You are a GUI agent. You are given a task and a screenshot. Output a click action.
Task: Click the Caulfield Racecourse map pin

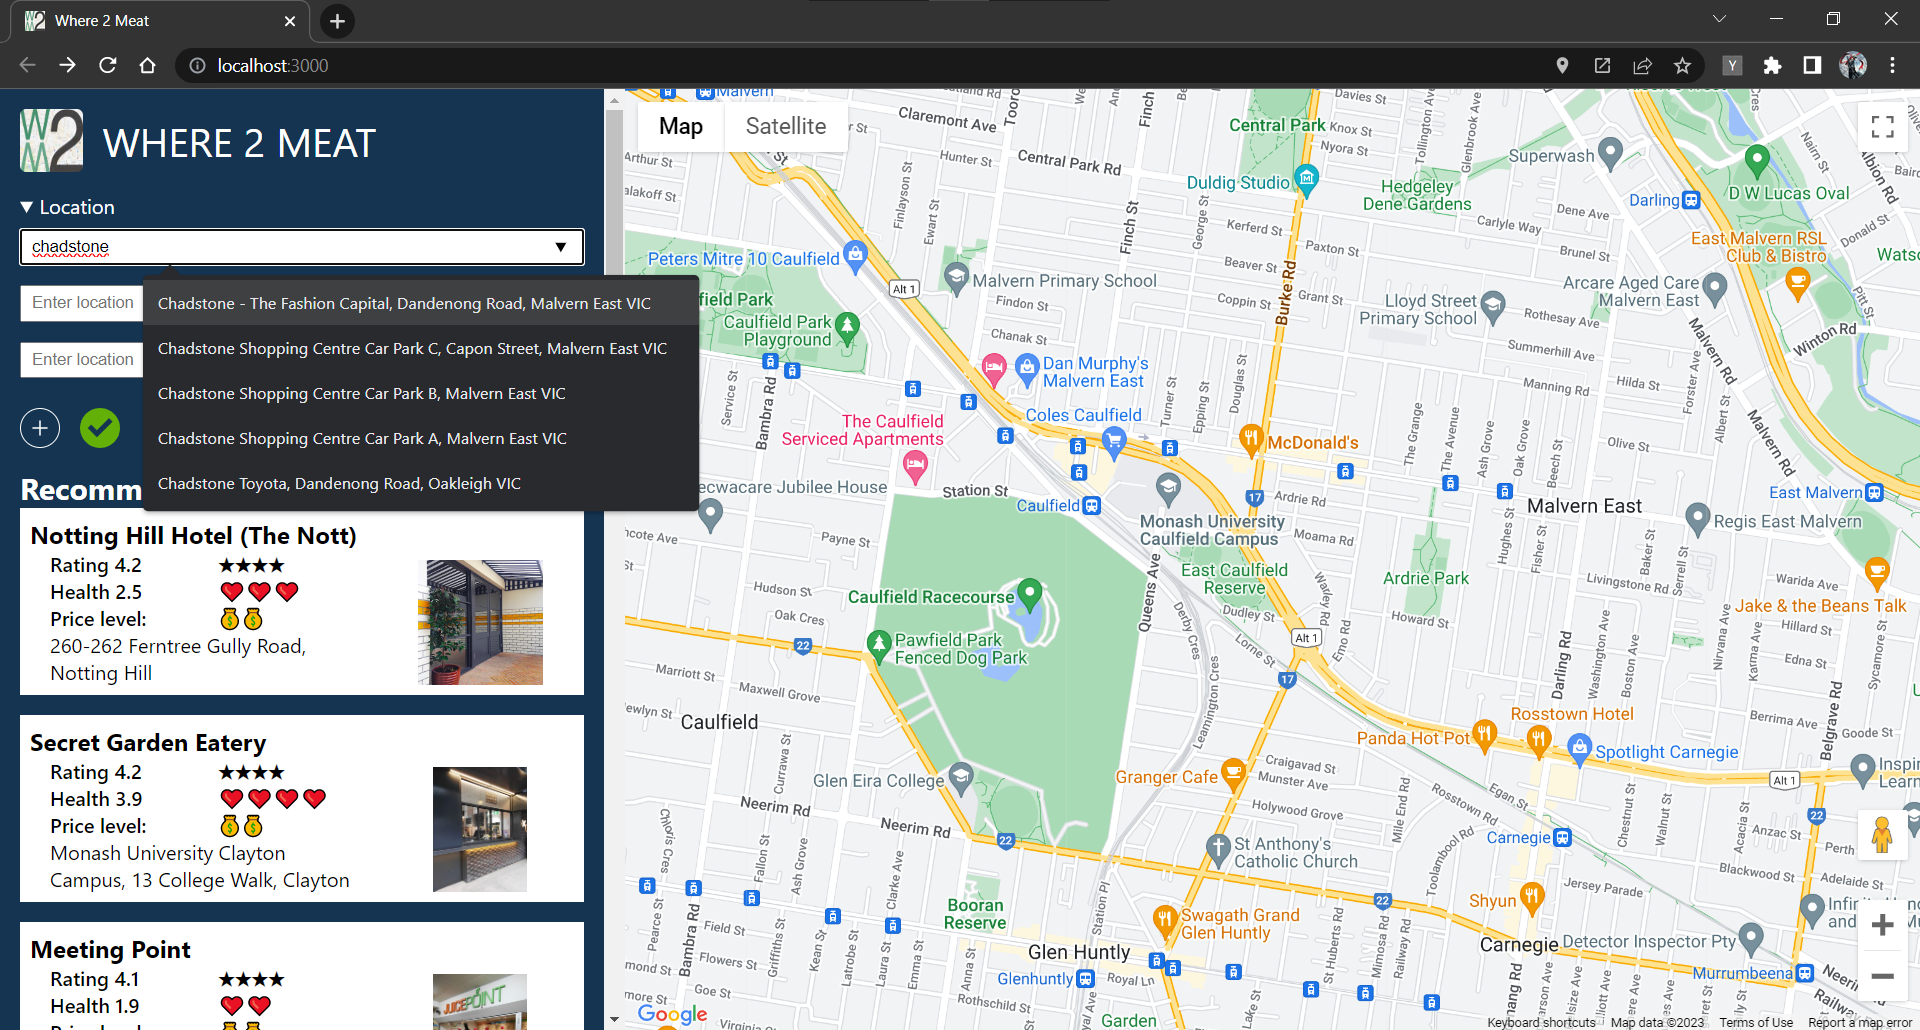[1029, 594]
